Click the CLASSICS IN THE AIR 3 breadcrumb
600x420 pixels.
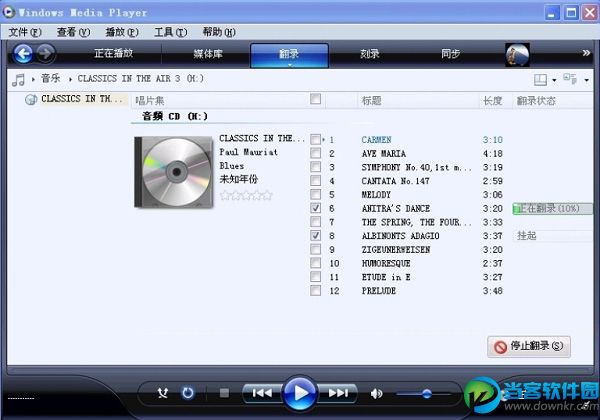coord(140,78)
